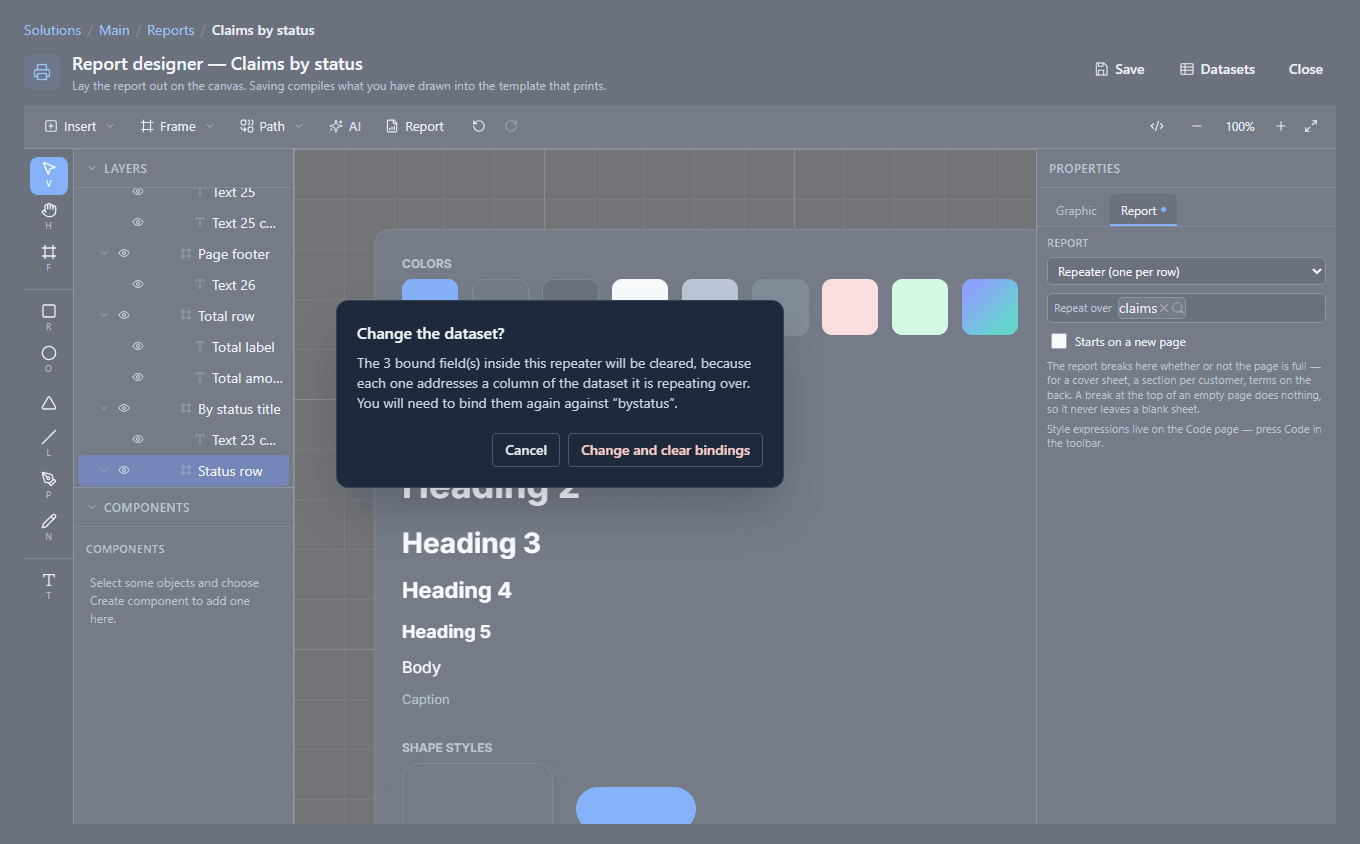Go to Solutions breadcrumb link
The height and width of the screenshot is (844, 1360).
[x=53, y=30]
